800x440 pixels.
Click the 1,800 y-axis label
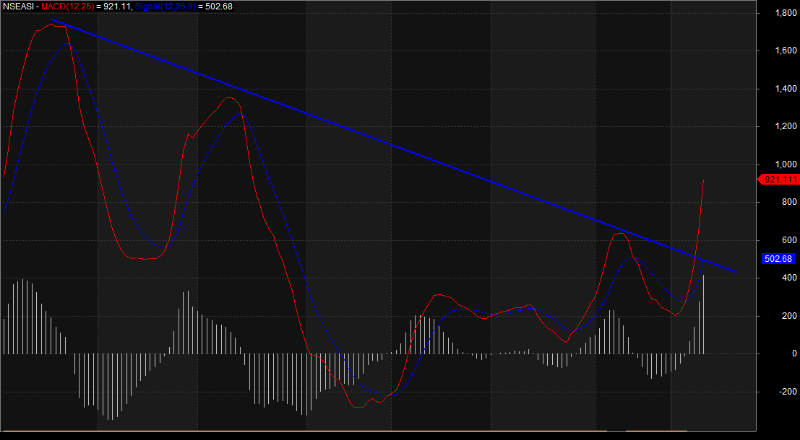click(786, 13)
